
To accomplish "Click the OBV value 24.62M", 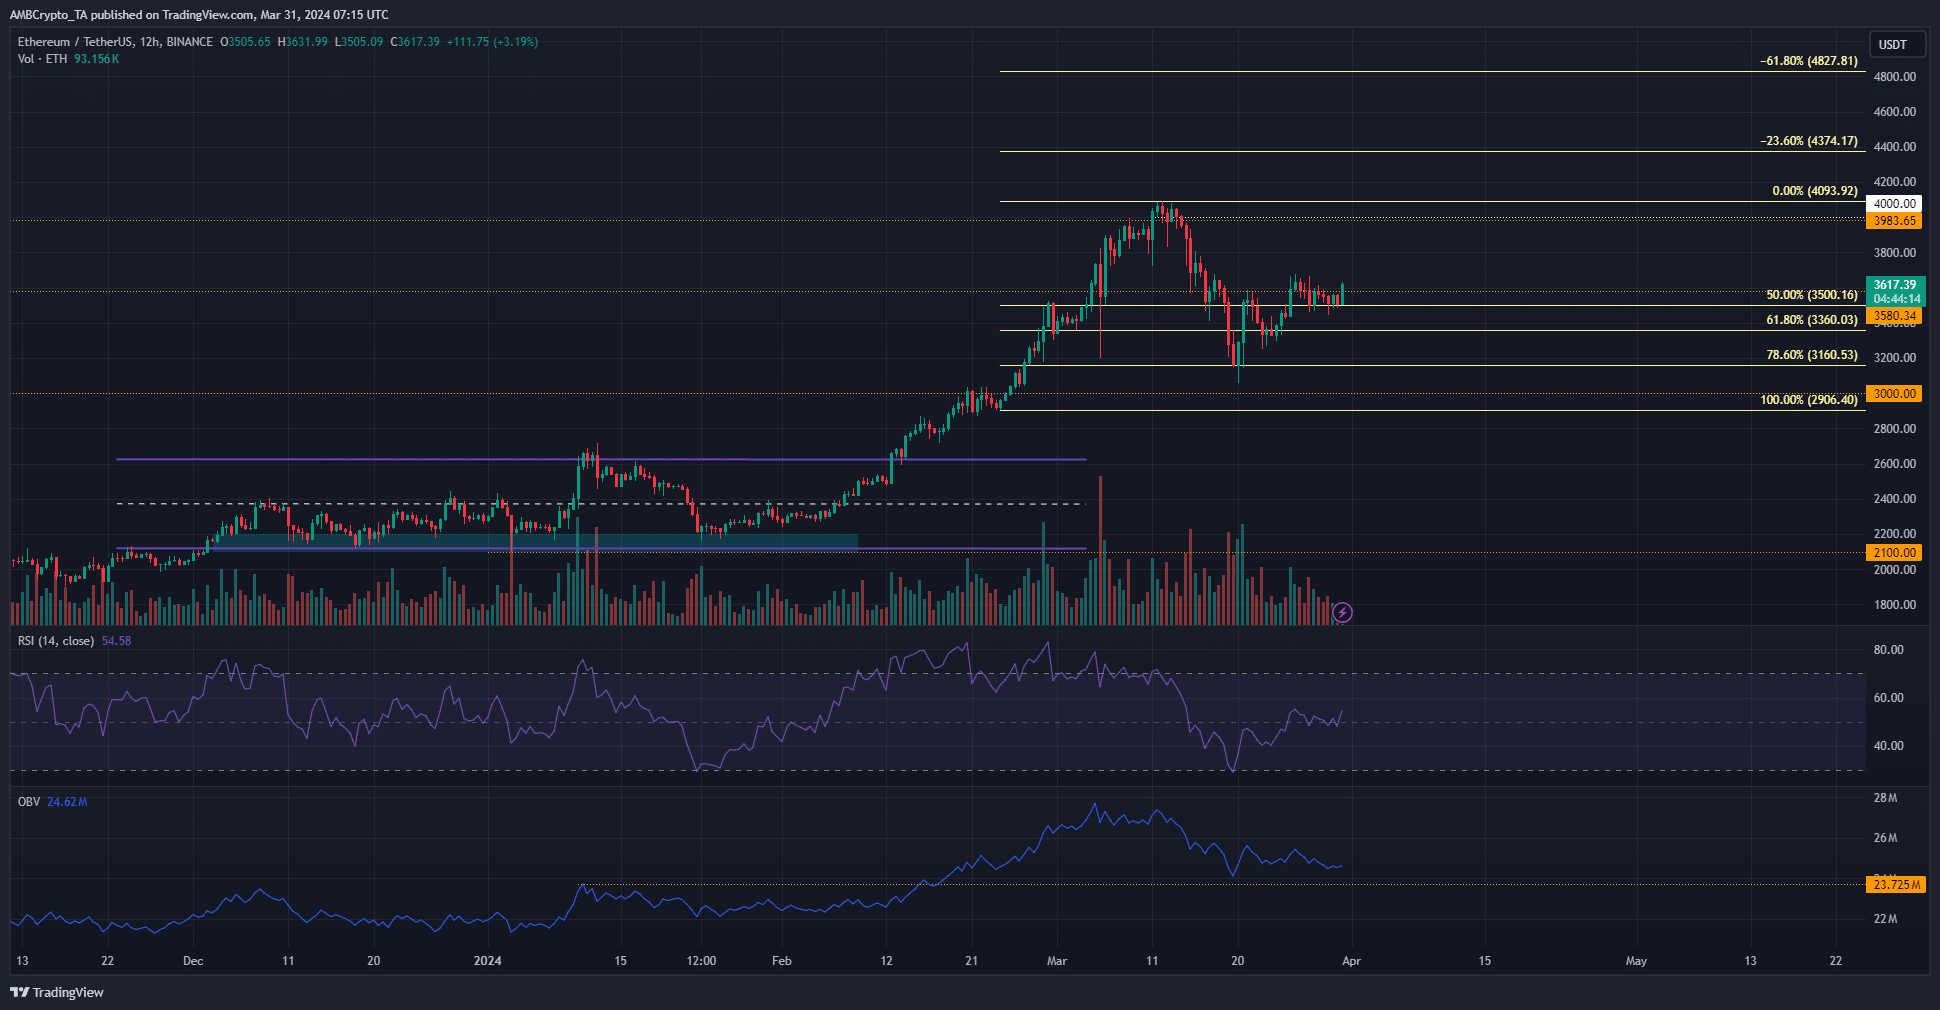I will [x=67, y=802].
